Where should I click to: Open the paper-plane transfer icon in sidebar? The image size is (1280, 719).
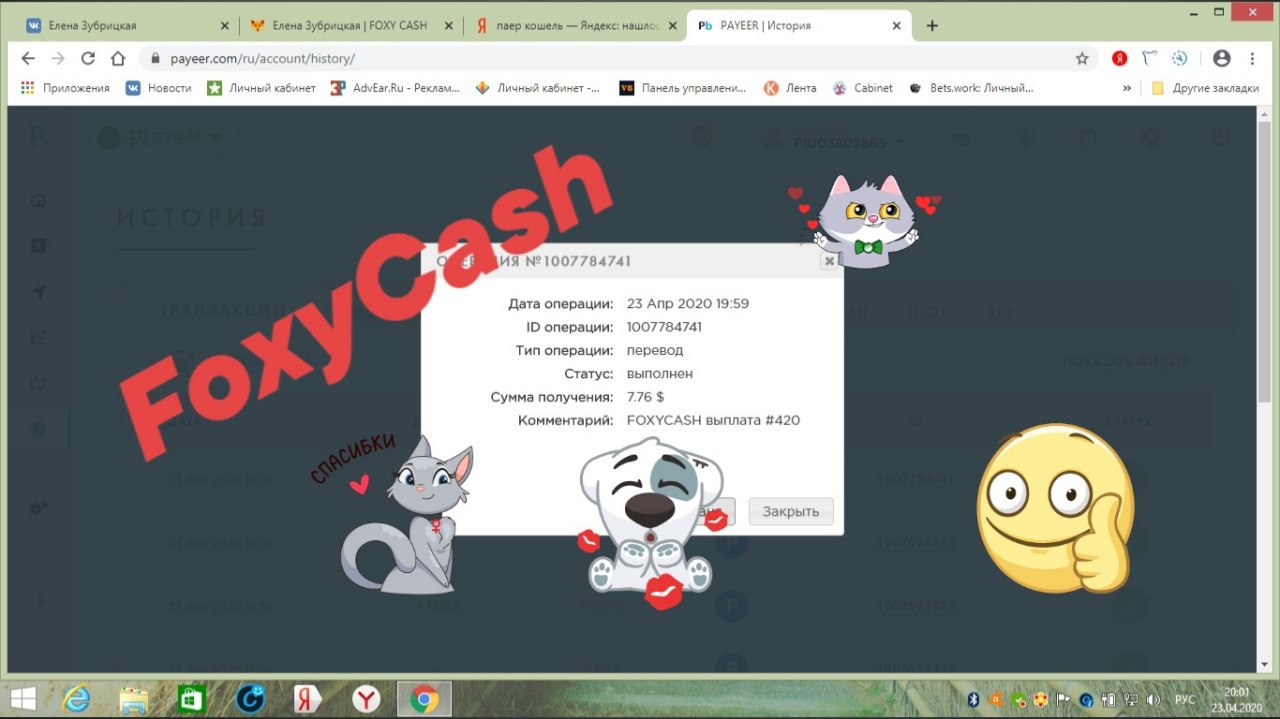pyautogui.click(x=39, y=292)
